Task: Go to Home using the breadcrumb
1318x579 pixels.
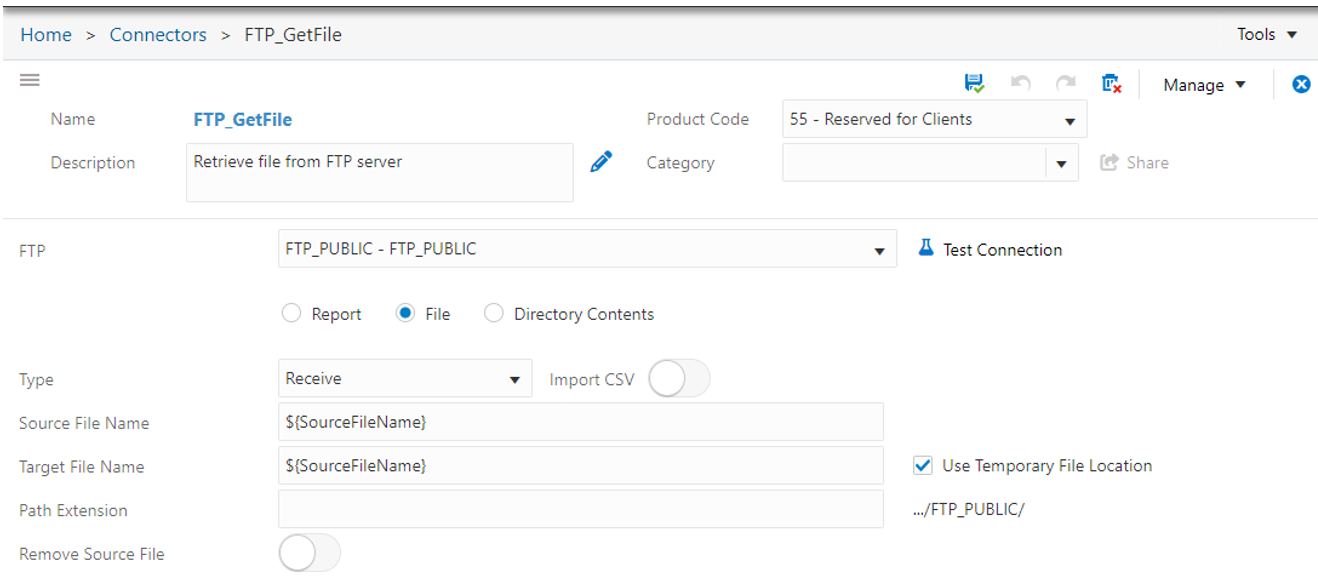Action: 46,33
